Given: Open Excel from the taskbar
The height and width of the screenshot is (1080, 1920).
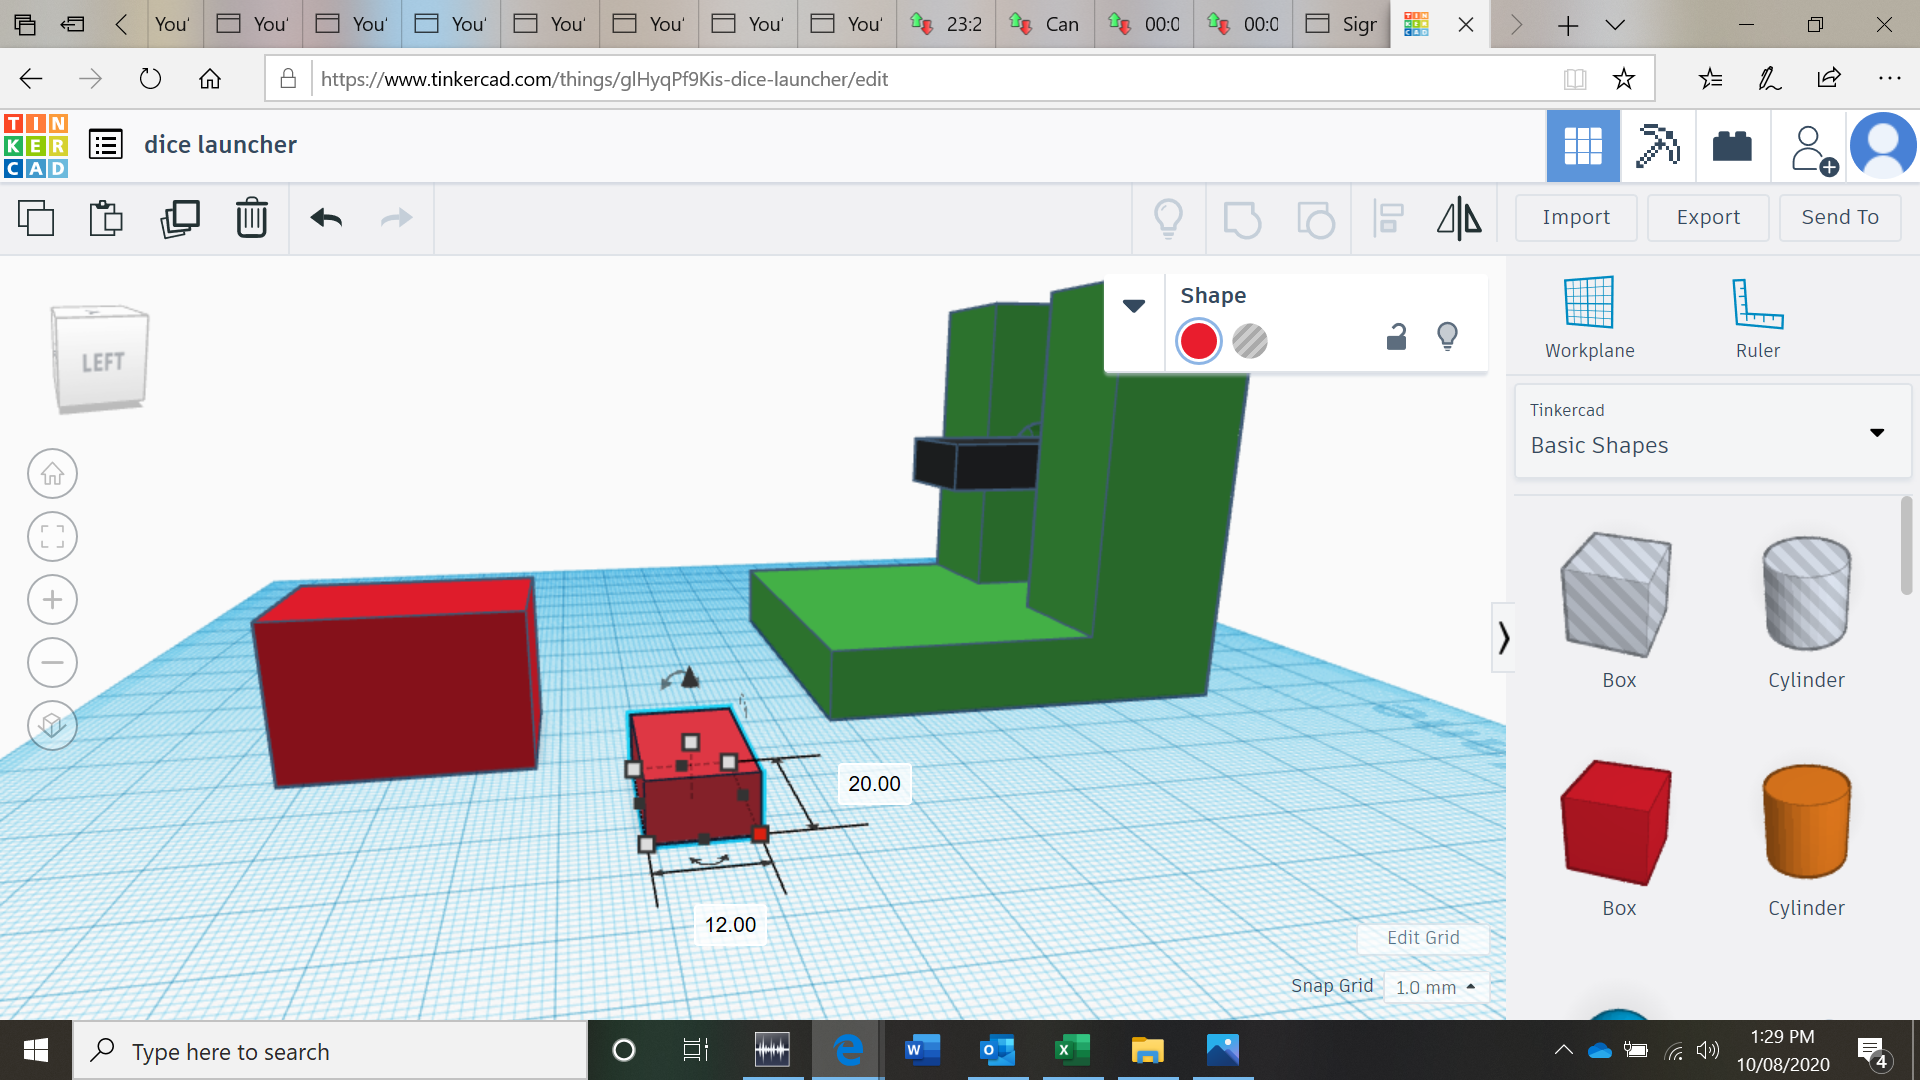Looking at the screenshot, I should coord(1072,1050).
